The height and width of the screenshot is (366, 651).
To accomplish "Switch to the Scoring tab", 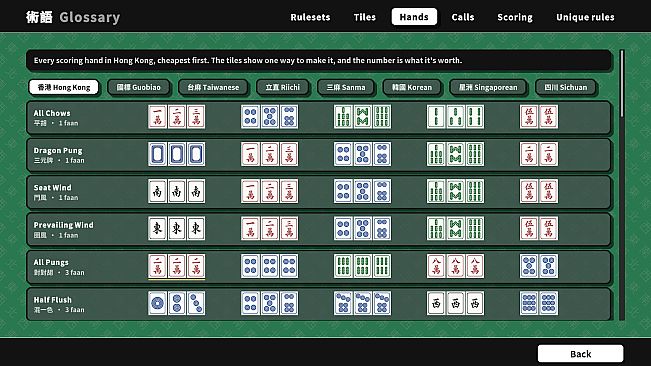I will point(515,17).
